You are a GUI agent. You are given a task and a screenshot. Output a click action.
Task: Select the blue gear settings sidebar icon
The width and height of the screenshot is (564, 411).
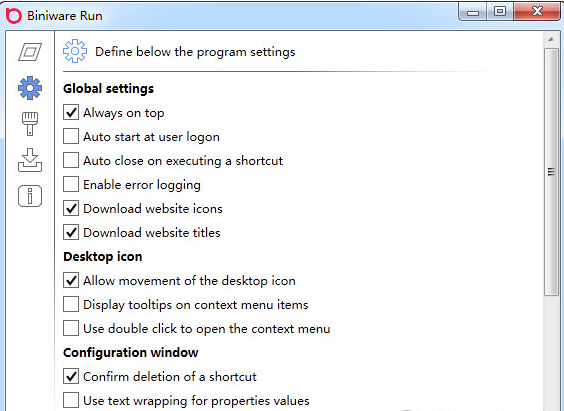[x=30, y=88]
